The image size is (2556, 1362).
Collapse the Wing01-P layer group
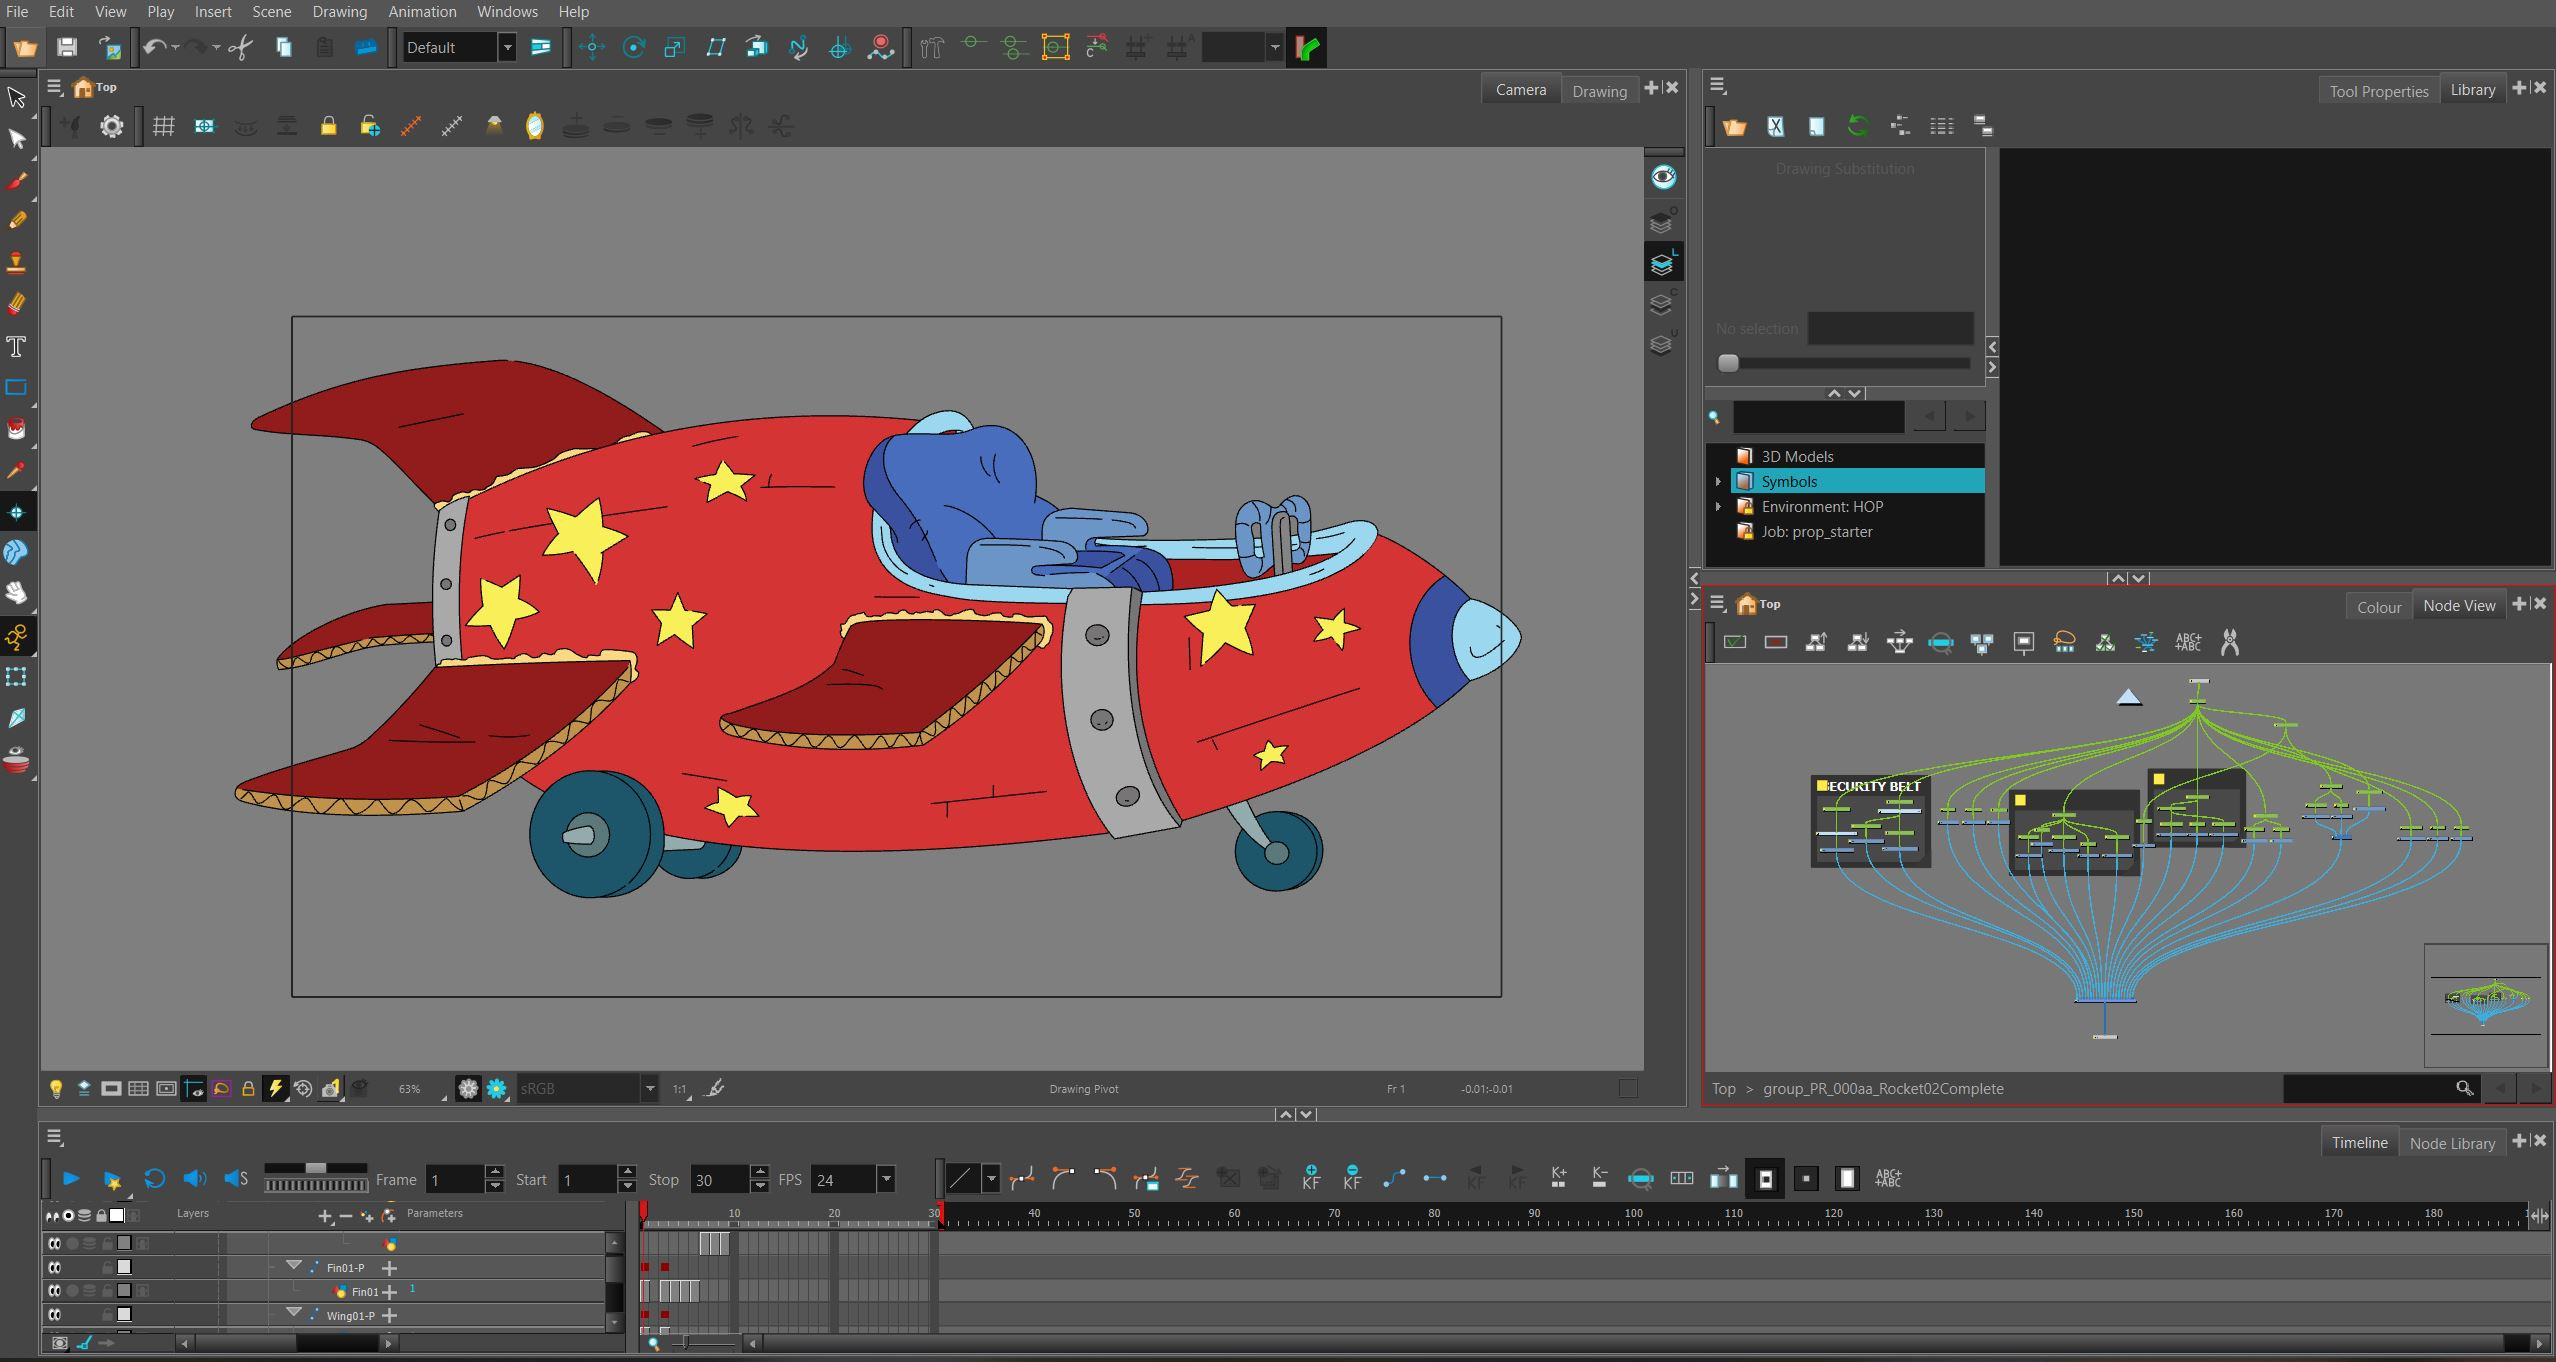pos(294,1313)
